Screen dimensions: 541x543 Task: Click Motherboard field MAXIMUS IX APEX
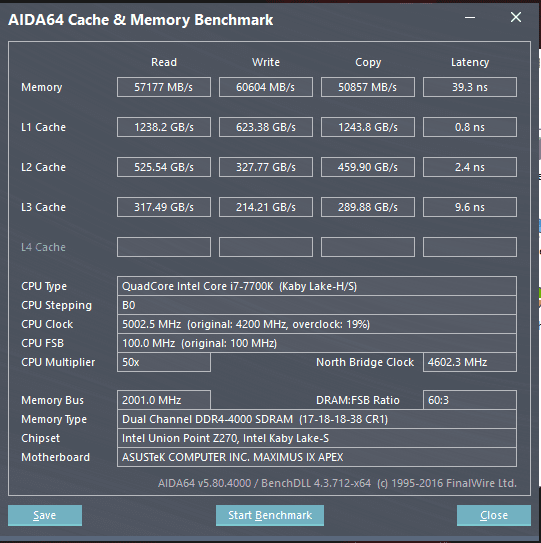[317, 457]
